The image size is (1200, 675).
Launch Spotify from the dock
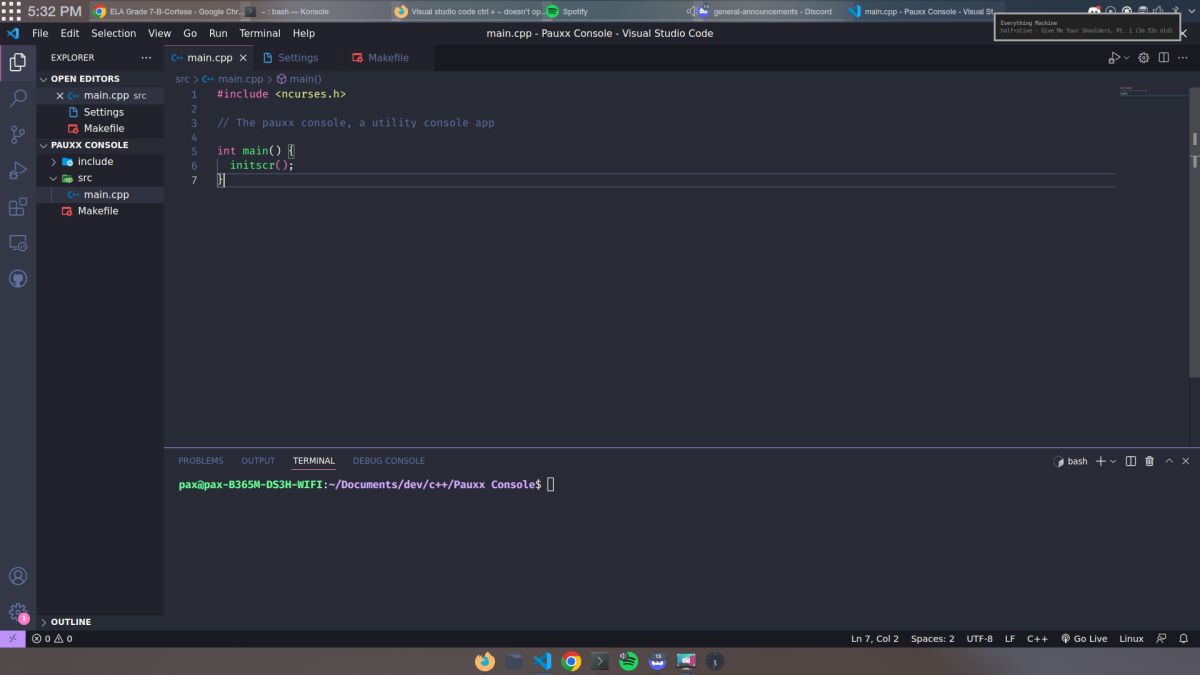point(628,661)
